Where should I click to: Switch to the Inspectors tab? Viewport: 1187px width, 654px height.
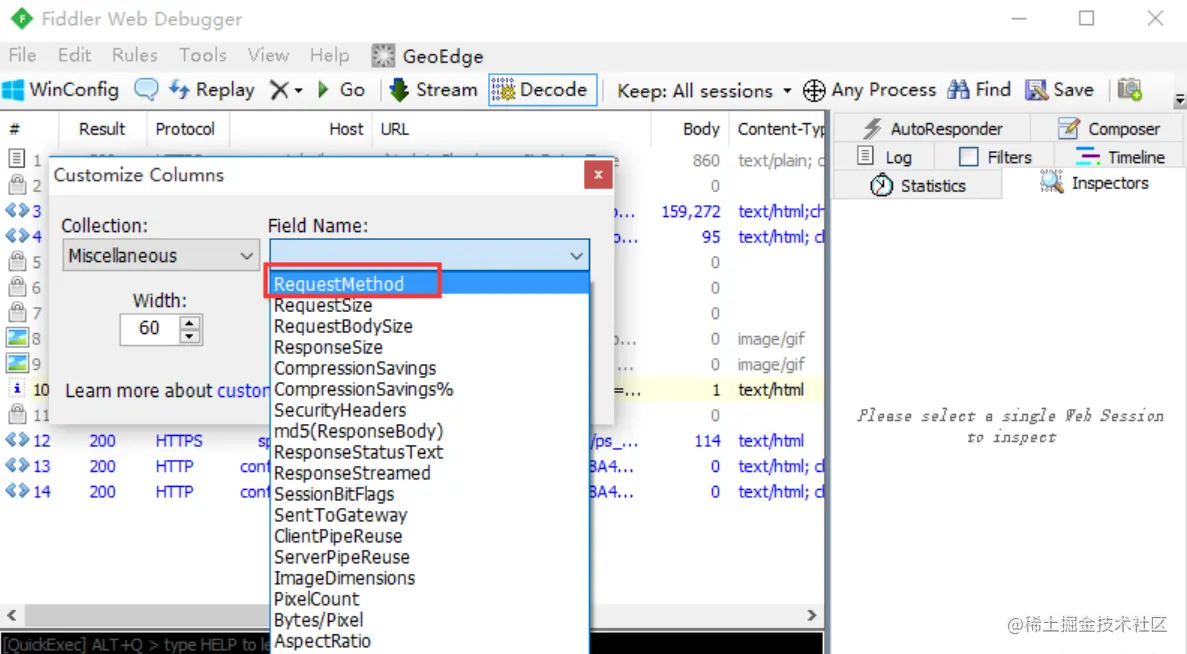point(1094,183)
